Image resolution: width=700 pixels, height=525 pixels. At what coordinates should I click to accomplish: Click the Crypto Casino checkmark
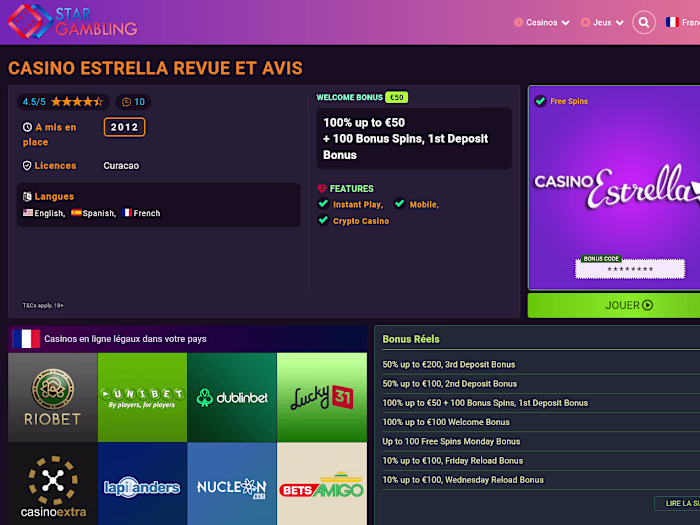(323, 220)
